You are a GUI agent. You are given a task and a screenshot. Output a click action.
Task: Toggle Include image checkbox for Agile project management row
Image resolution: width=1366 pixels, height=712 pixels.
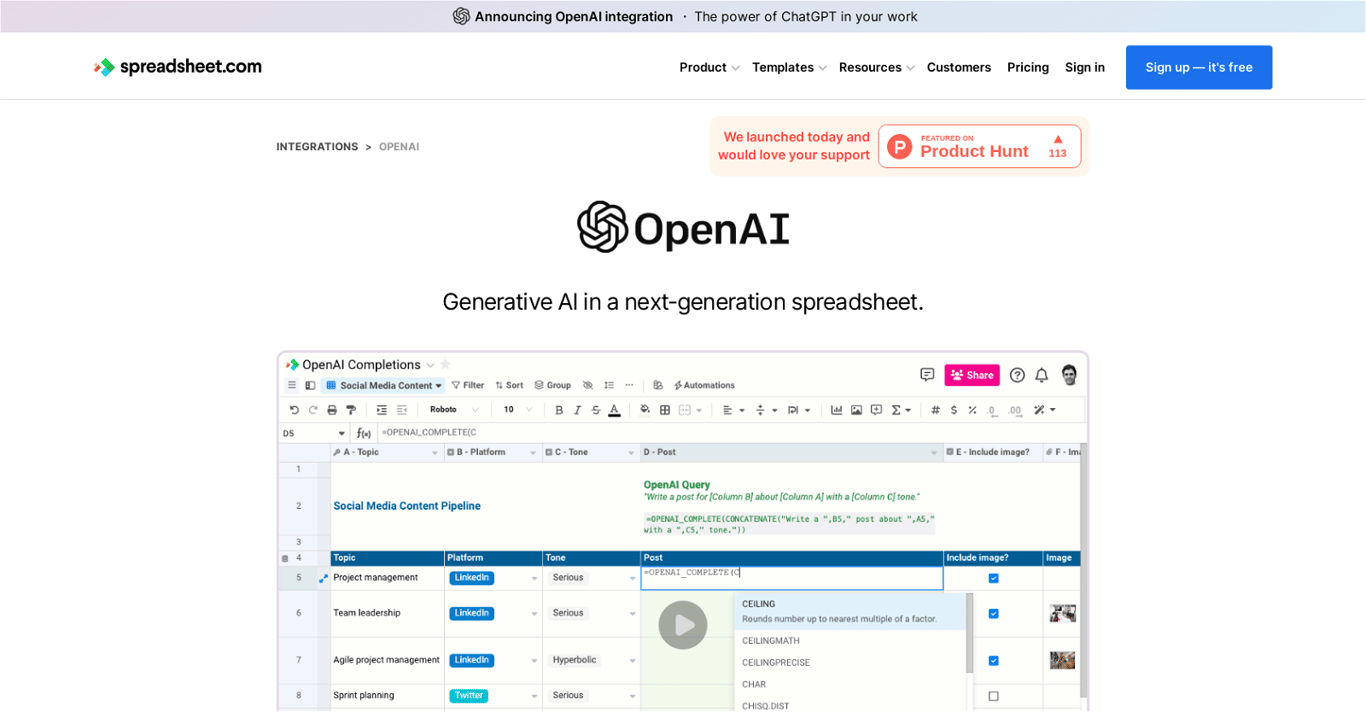pyautogui.click(x=993, y=660)
